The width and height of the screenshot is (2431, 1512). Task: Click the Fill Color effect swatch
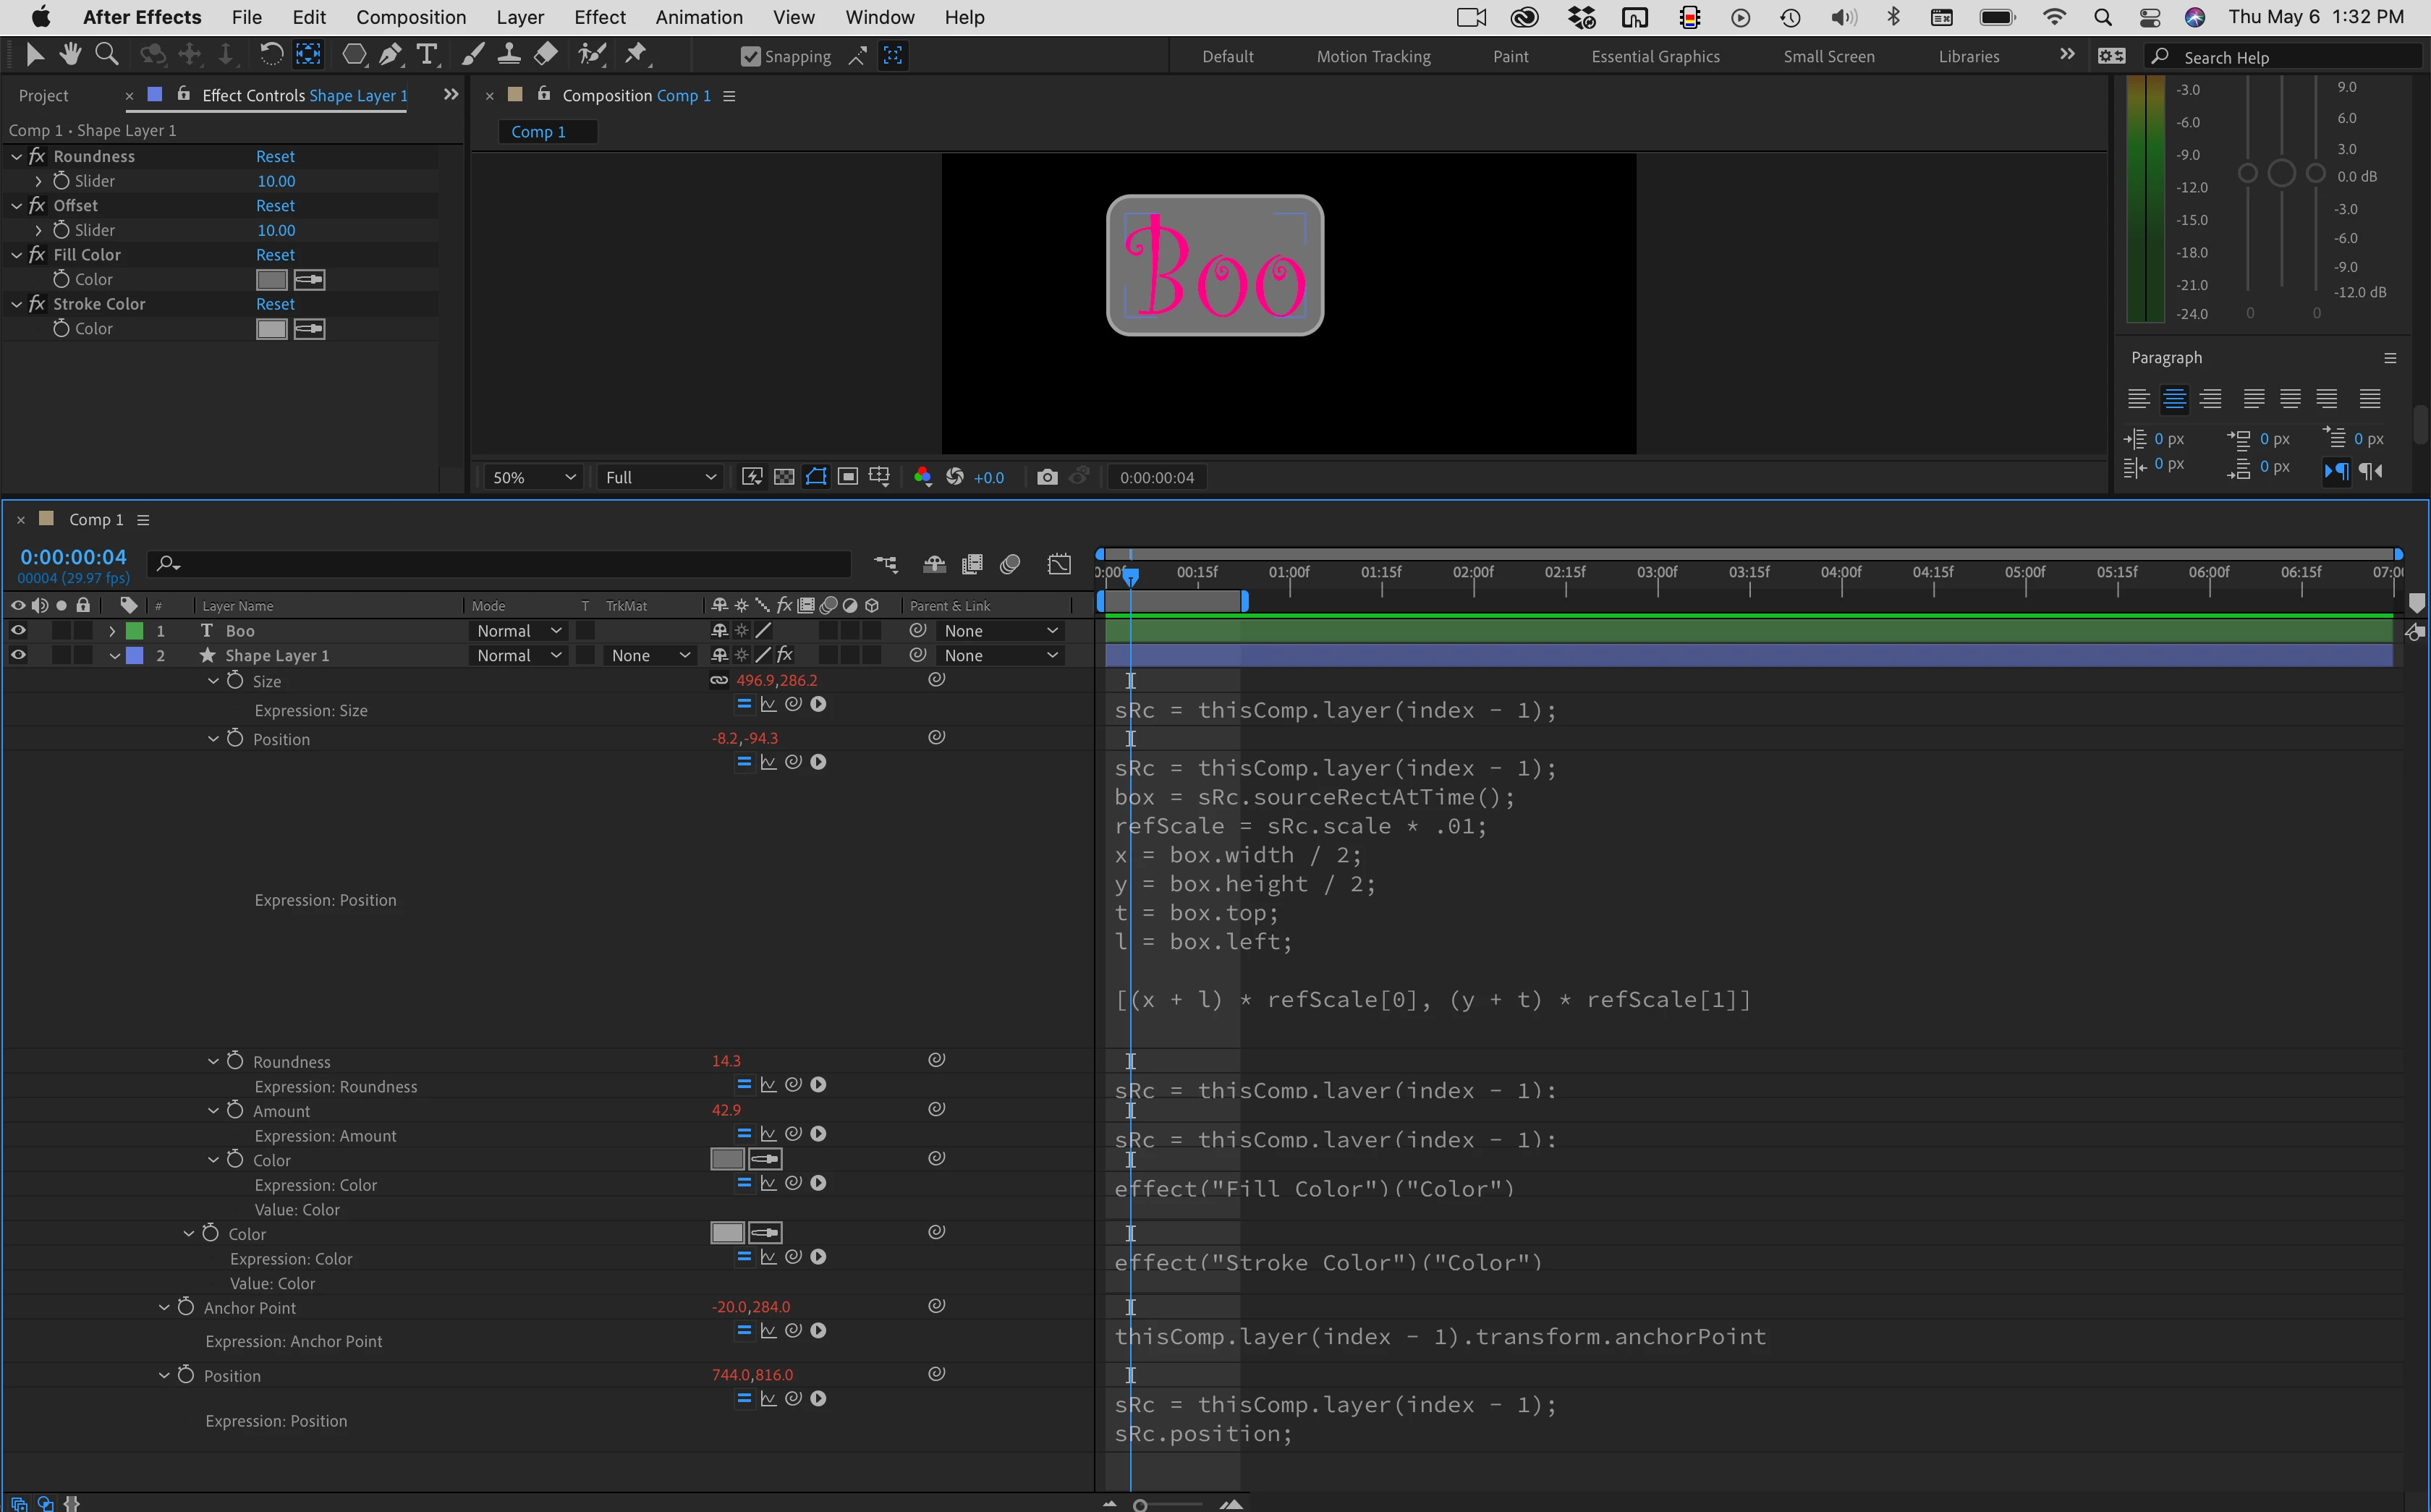[271, 280]
